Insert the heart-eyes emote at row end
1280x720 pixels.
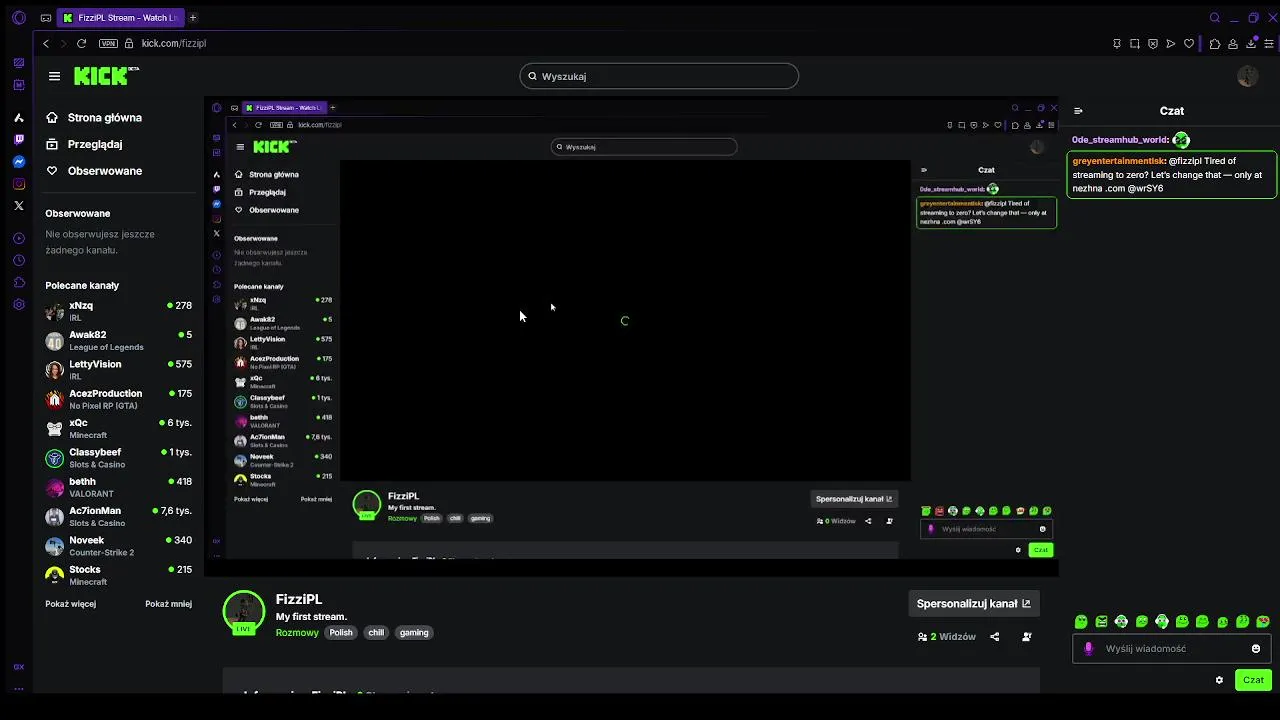1263,621
